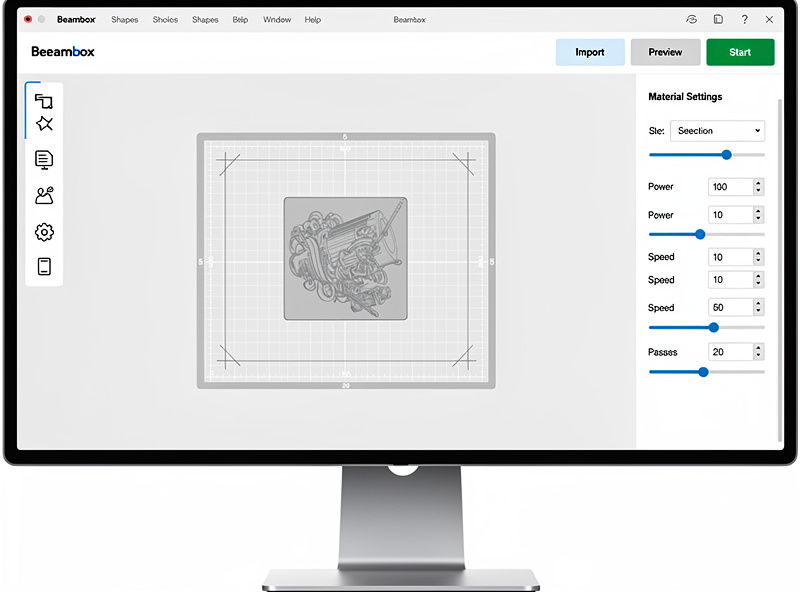
Task: Click the Preview button
Action: [x=665, y=52]
